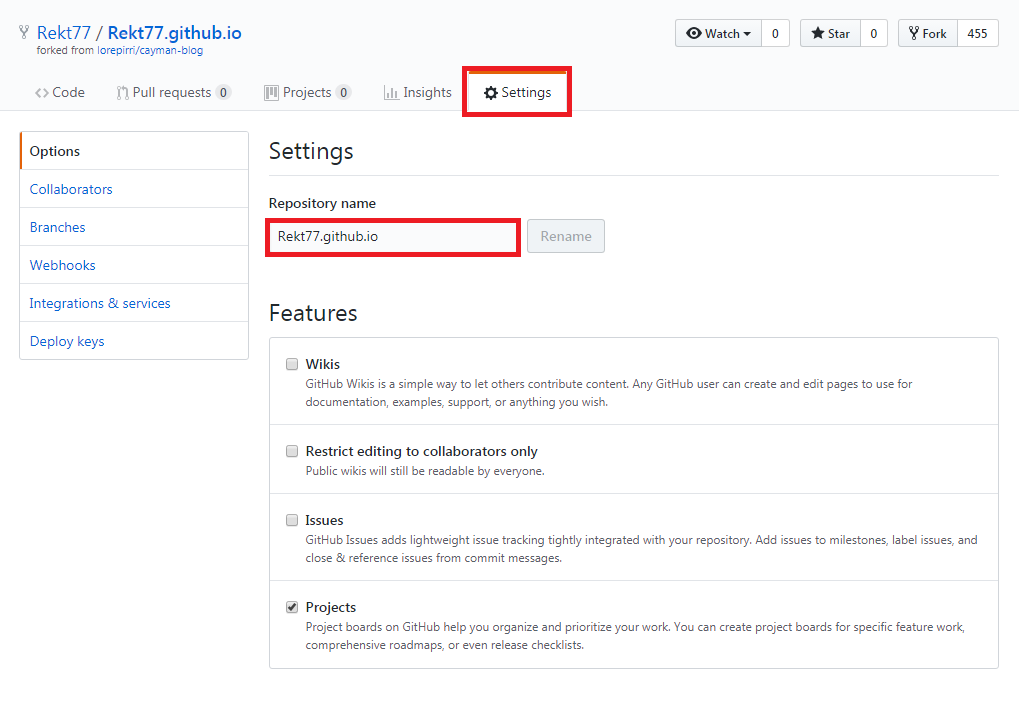Open the Code tab

tap(60, 92)
